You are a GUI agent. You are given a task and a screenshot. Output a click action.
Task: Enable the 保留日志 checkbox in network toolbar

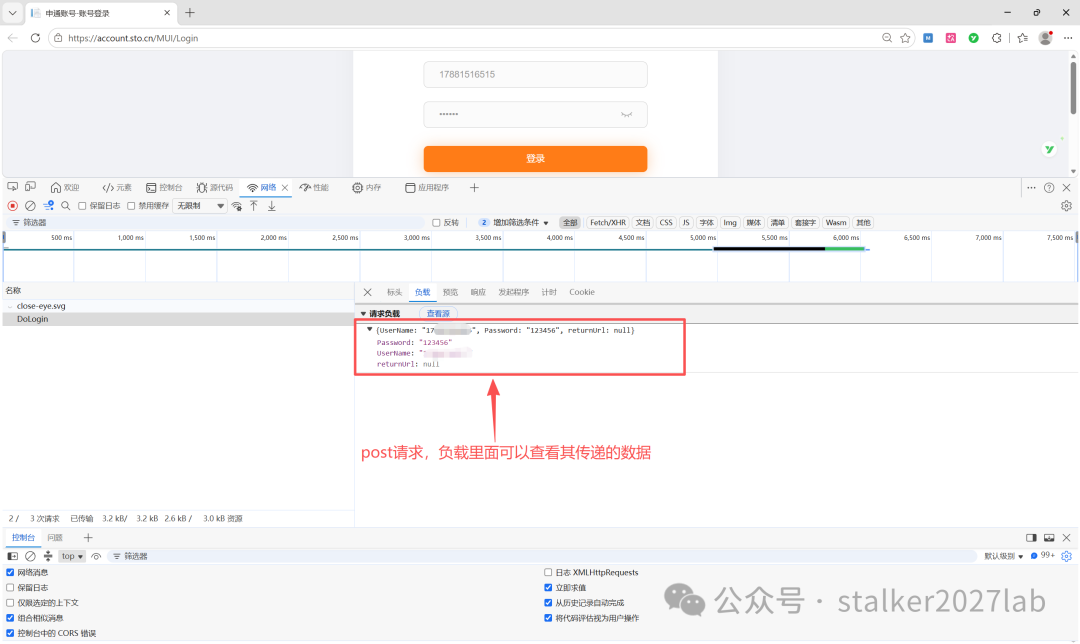pos(82,206)
